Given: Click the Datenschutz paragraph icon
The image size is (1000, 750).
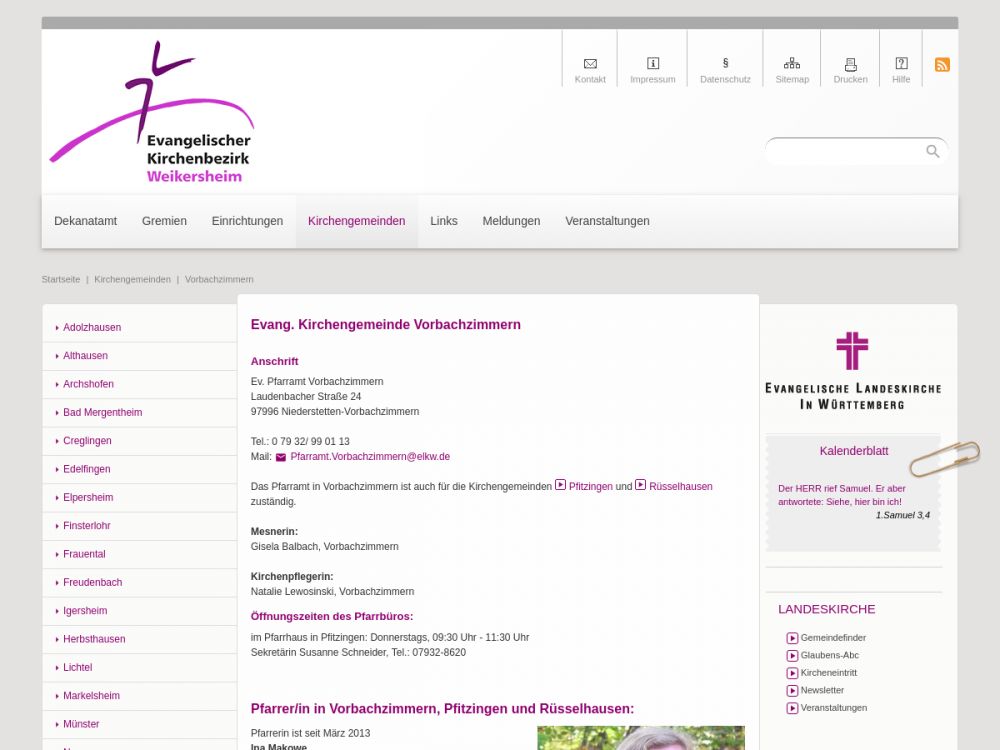Looking at the screenshot, I should (x=725, y=64).
